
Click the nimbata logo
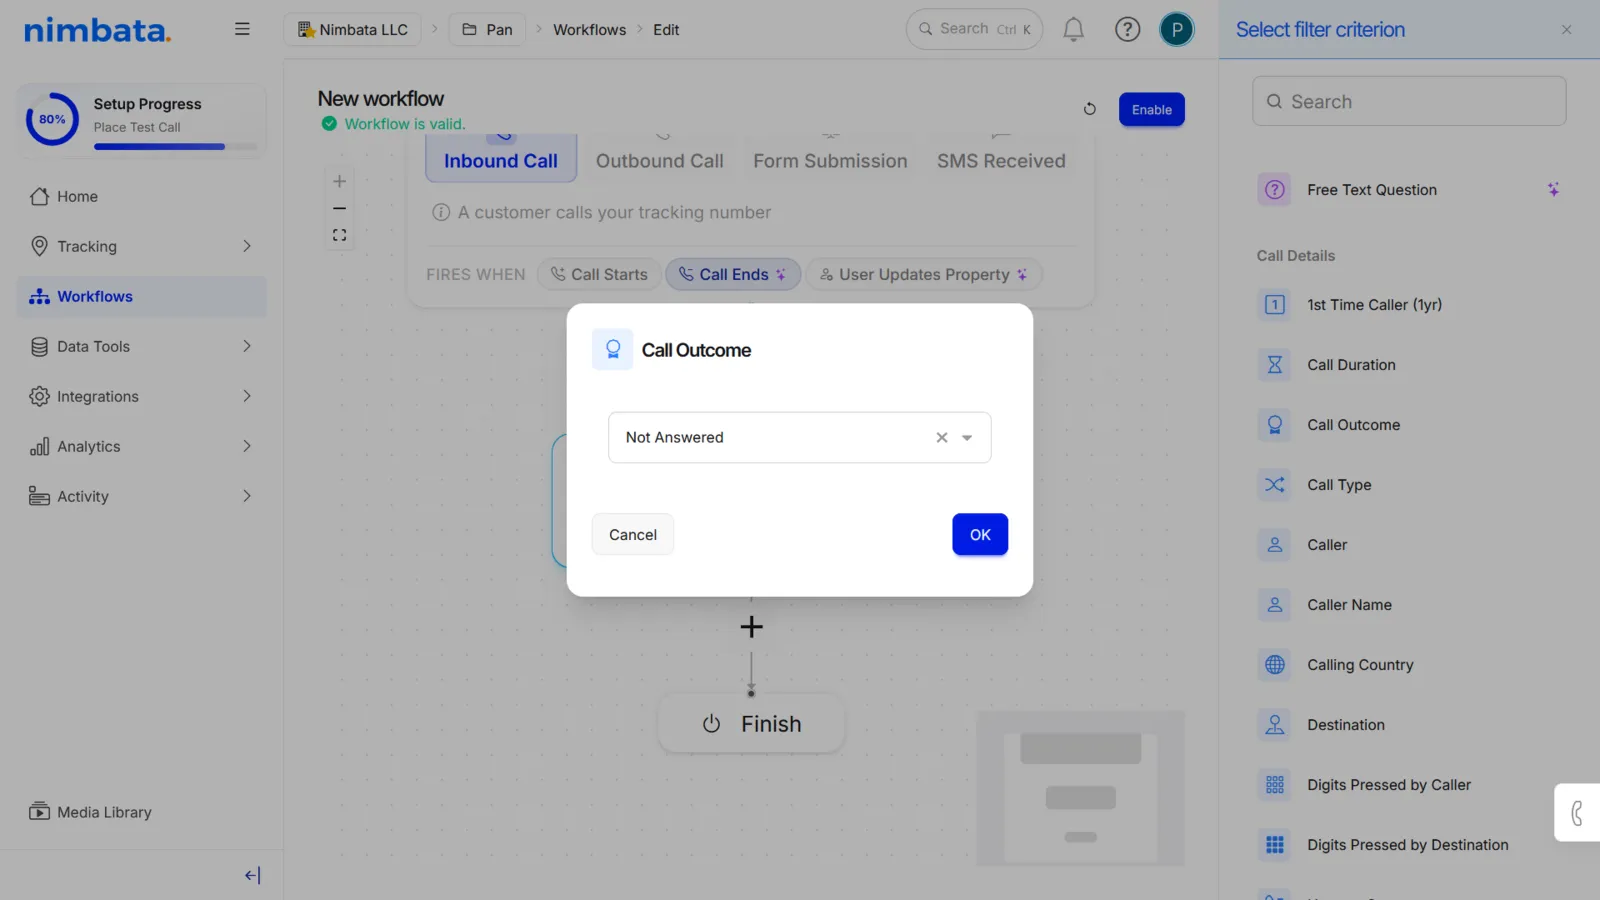98,30
